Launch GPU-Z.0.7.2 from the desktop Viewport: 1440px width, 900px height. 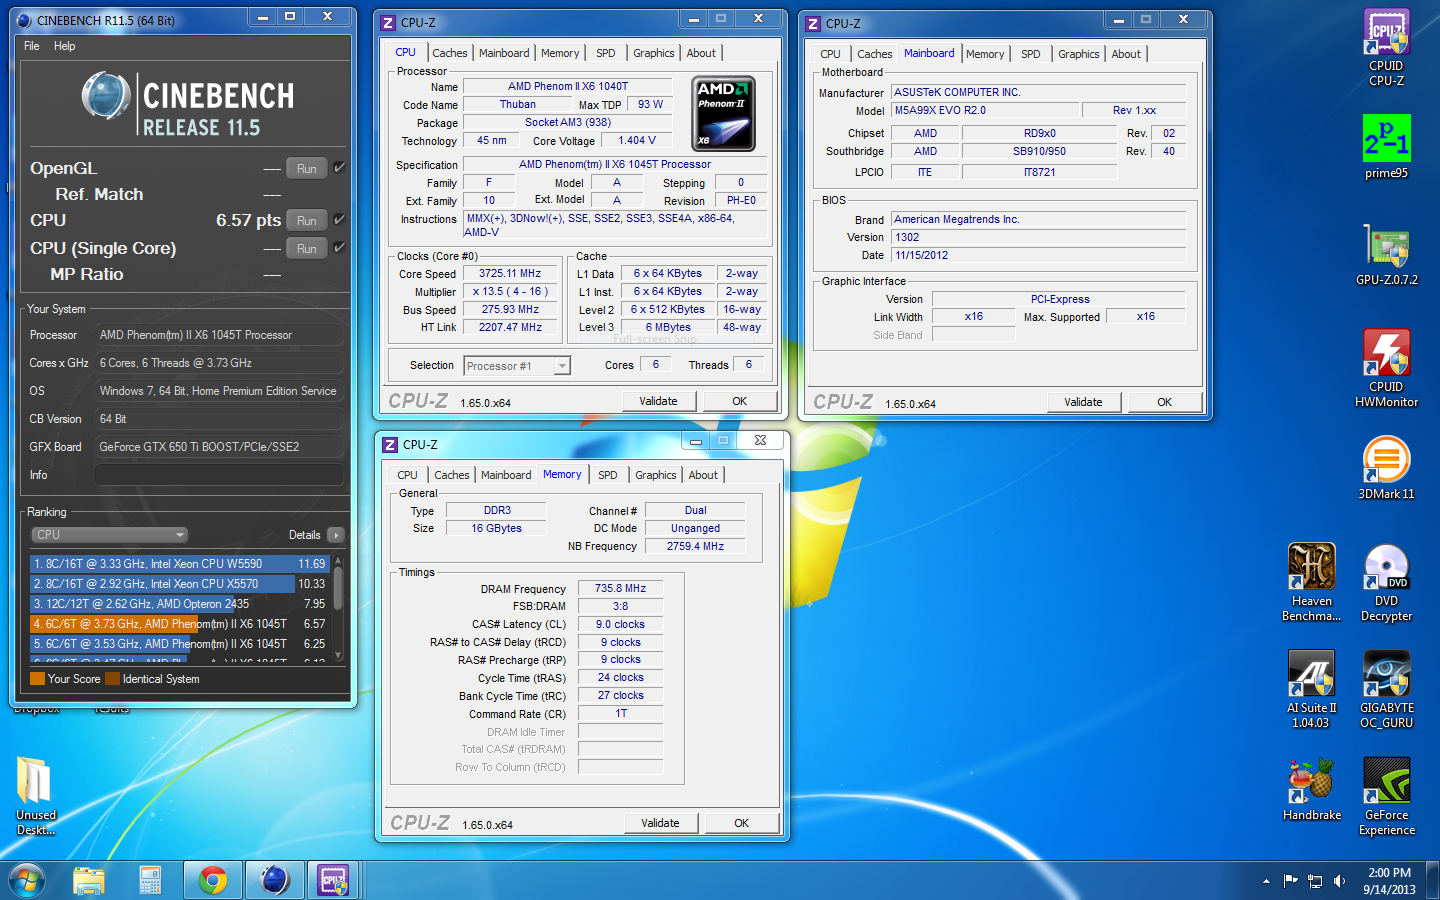click(x=1386, y=254)
